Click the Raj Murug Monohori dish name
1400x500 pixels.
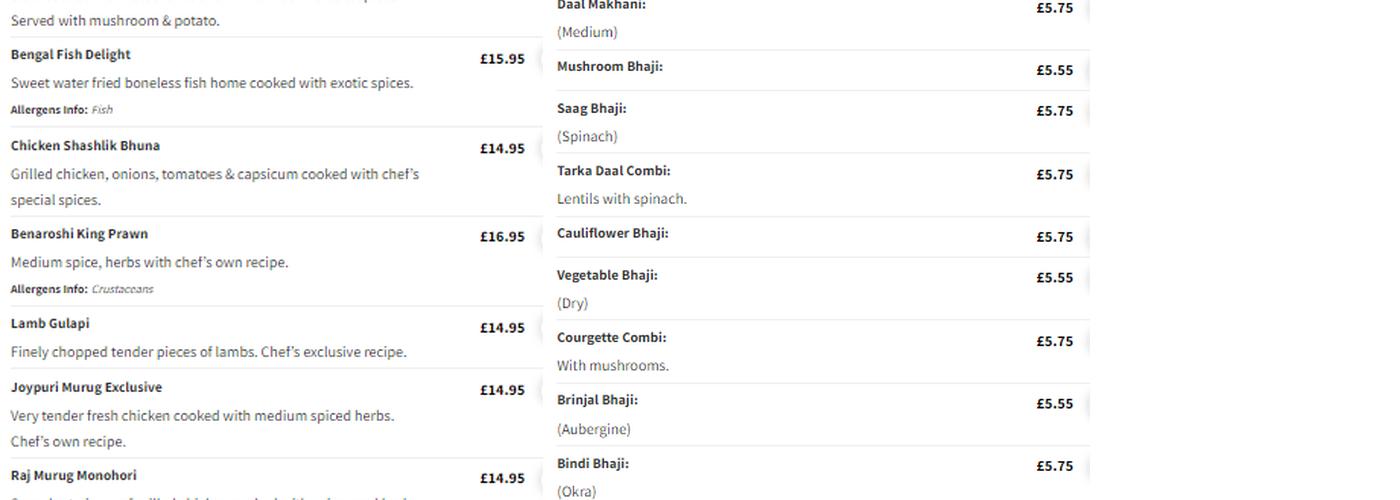[x=74, y=476]
